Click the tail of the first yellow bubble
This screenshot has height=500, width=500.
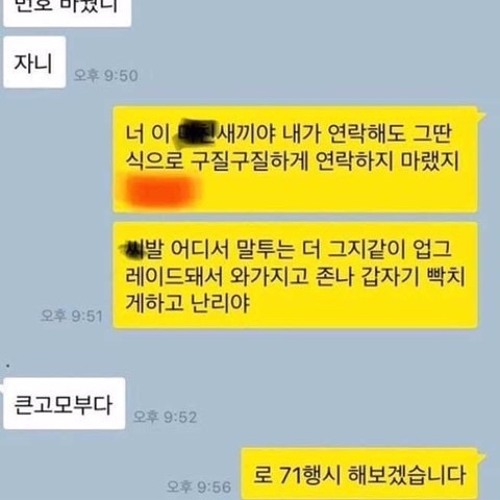(x=481, y=113)
